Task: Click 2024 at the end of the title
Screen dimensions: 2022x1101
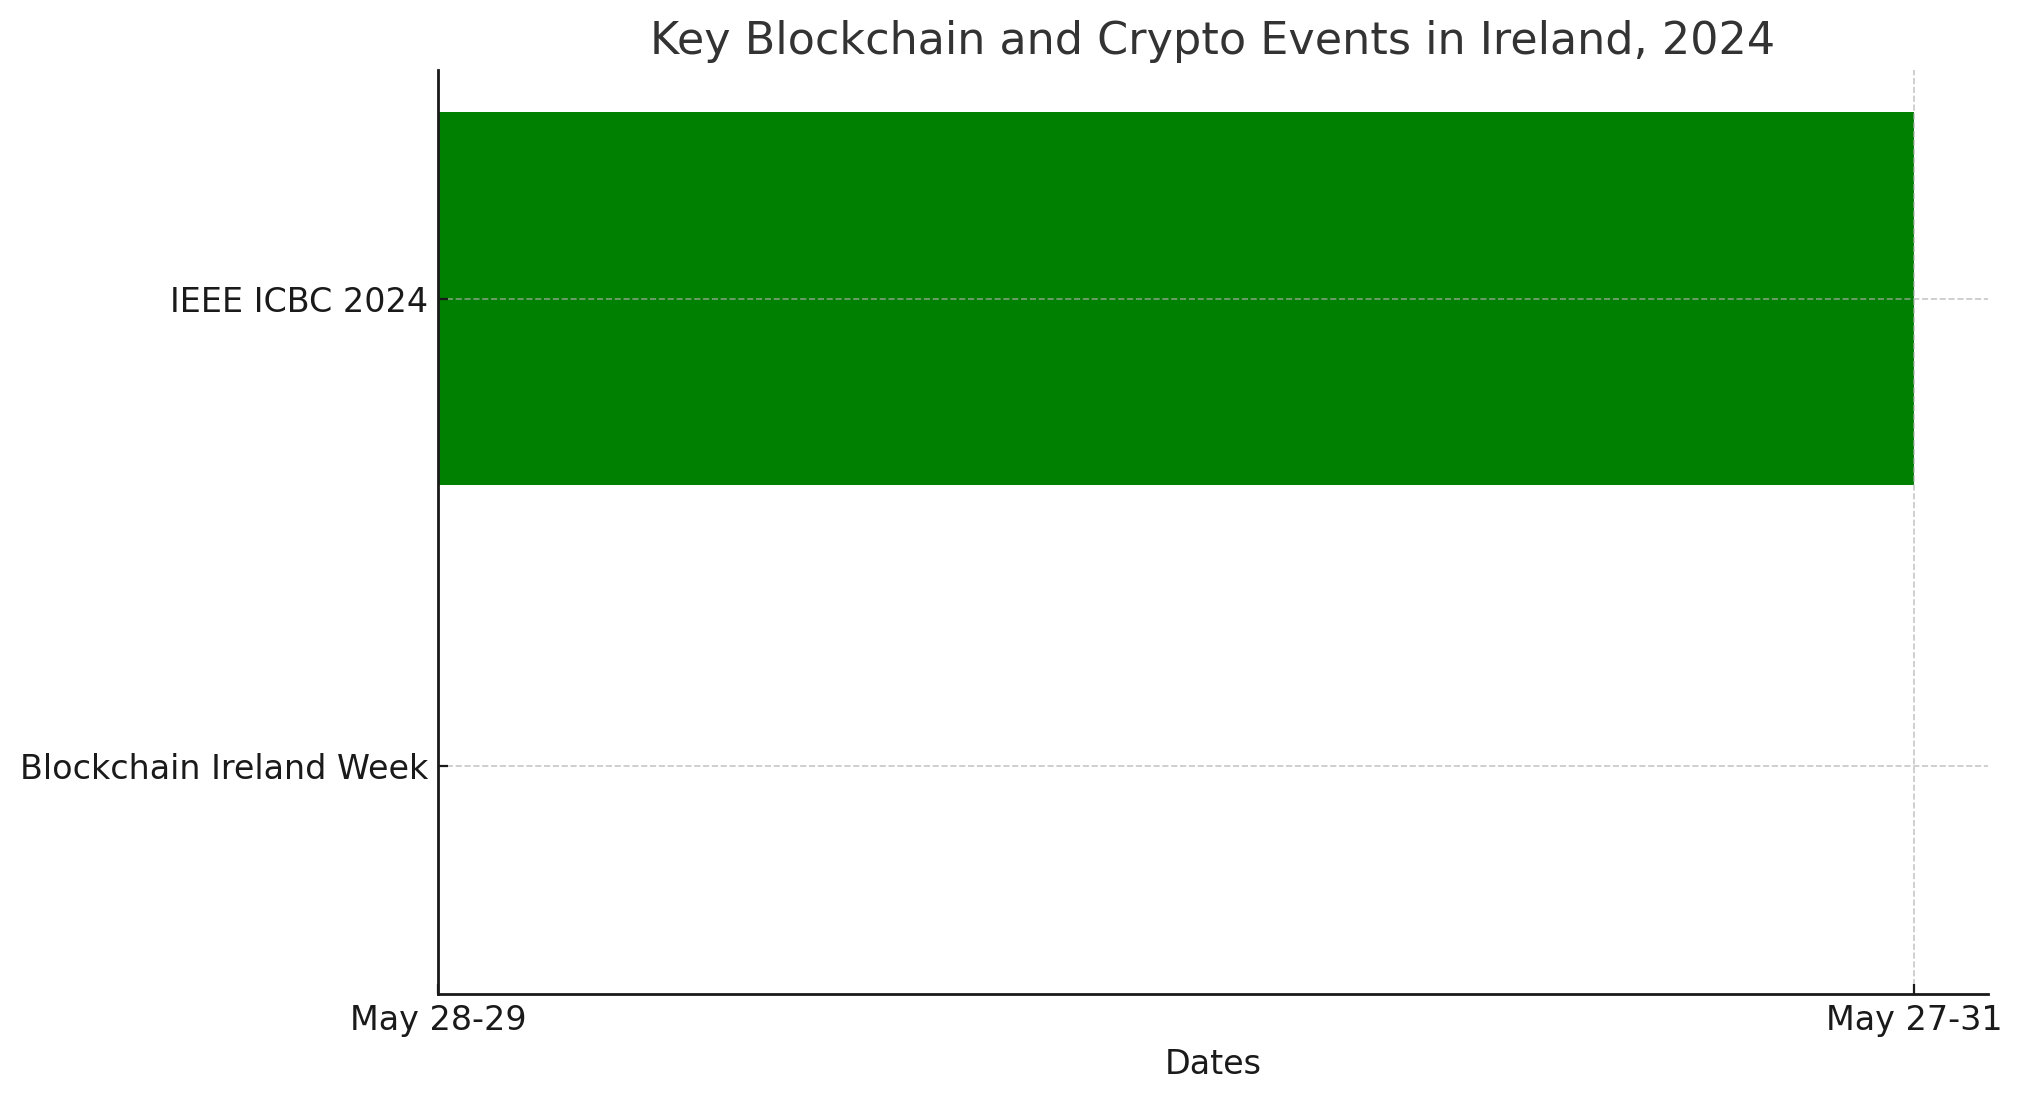Action: click(1718, 39)
